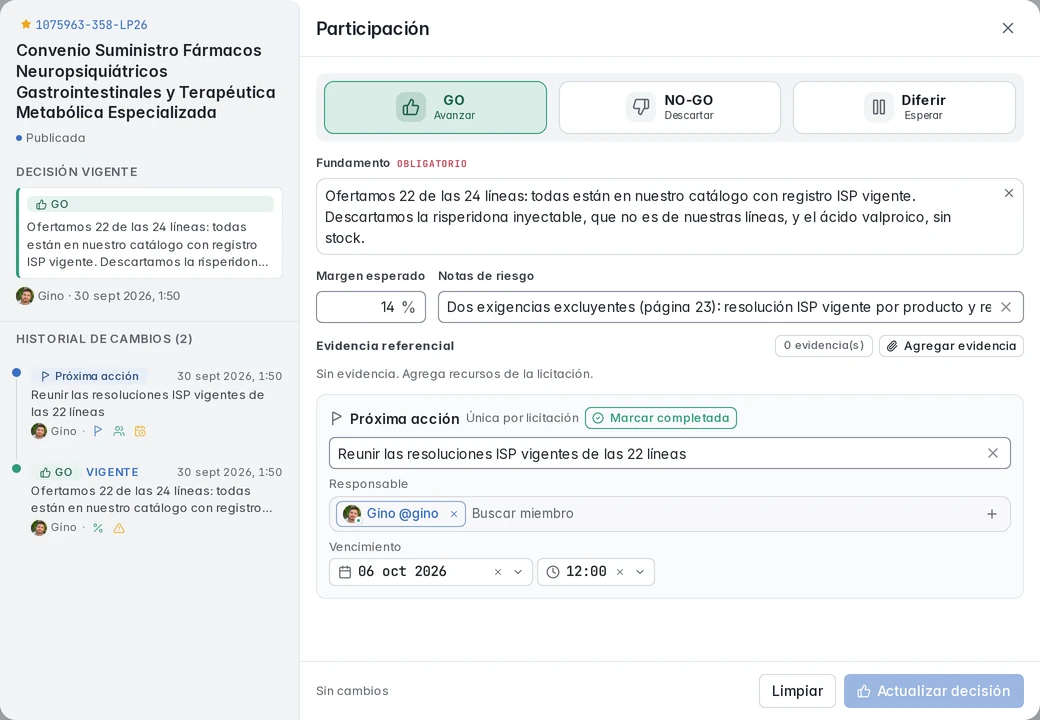Clear the 12:00 time value
The height and width of the screenshot is (720, 1040).
pos(619,571)
